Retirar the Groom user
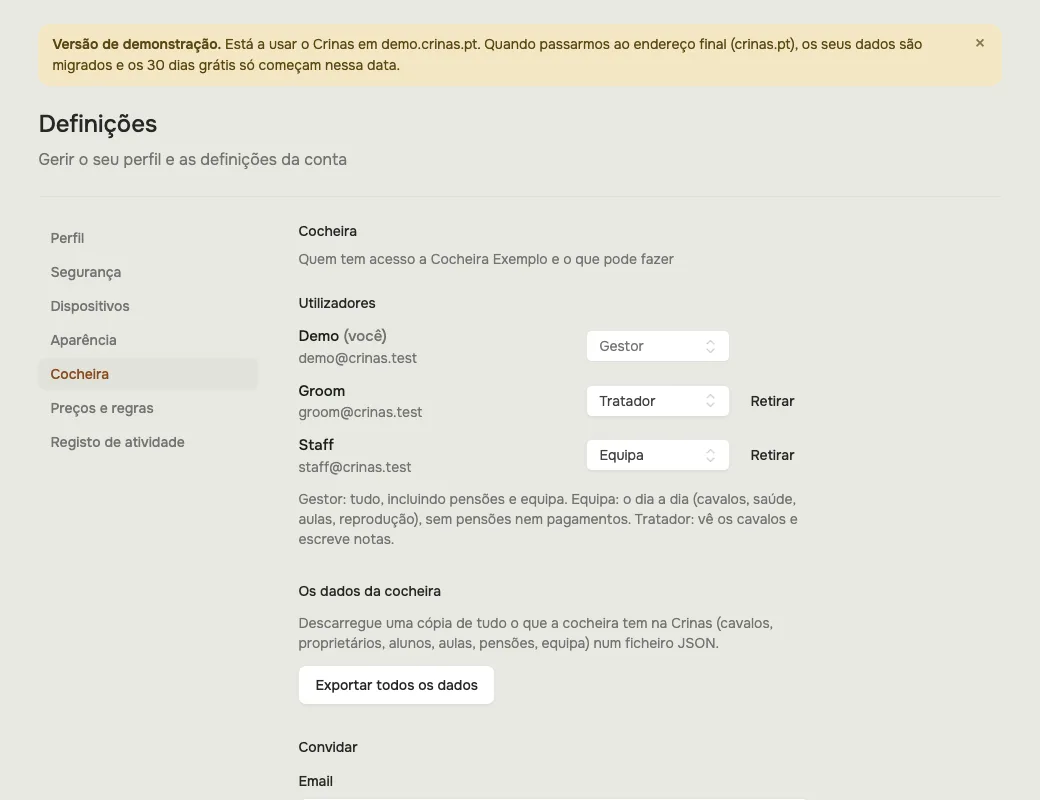Viewport: 1040px width, 800px height. [772, 401]
